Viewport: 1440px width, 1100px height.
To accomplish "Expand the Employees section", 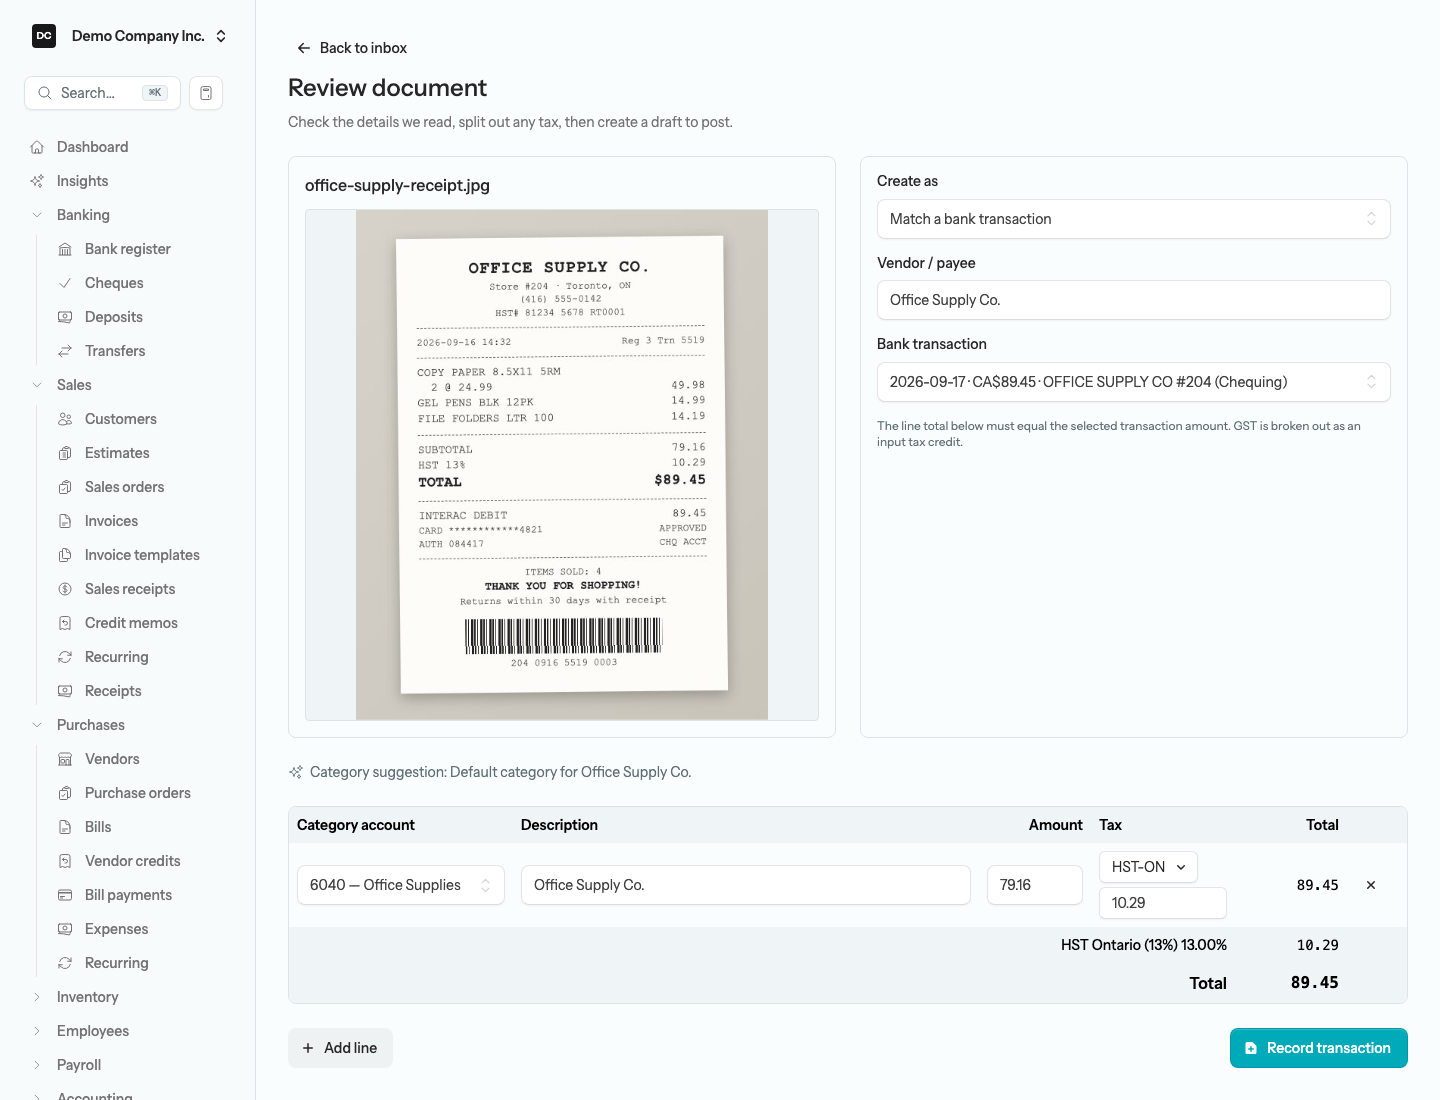I will [37, 1031].
